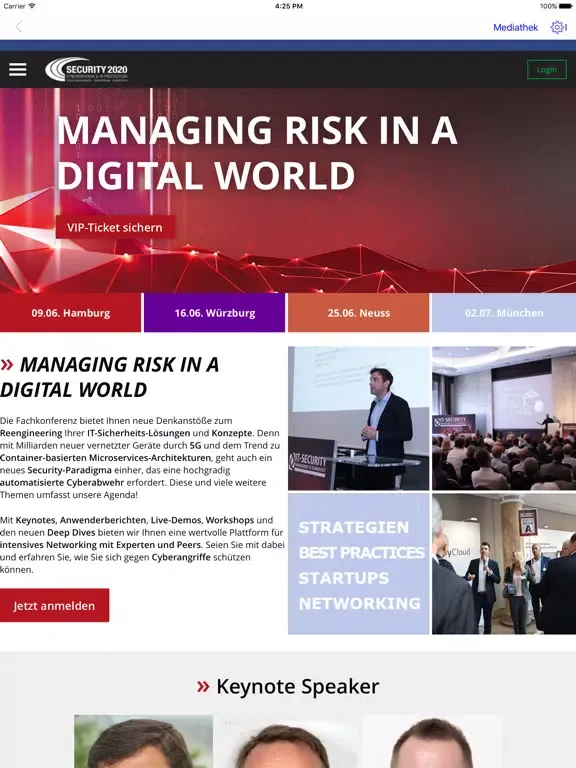
Task: Open the third keynote speaker portrait
Action: point(432,741)
